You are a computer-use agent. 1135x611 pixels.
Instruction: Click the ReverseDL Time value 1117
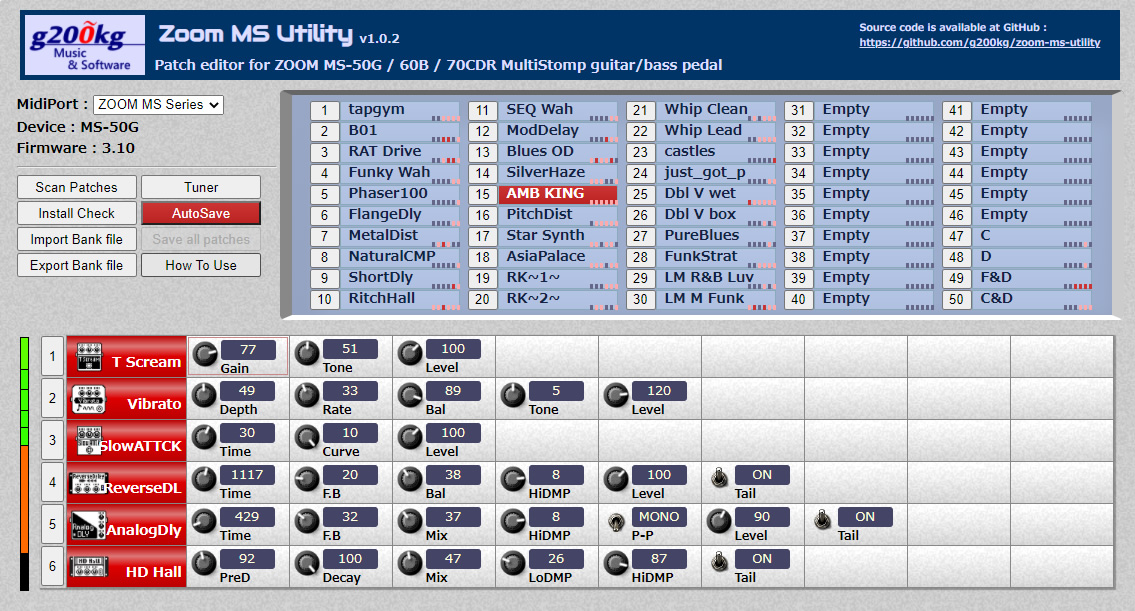coord(247,475)
